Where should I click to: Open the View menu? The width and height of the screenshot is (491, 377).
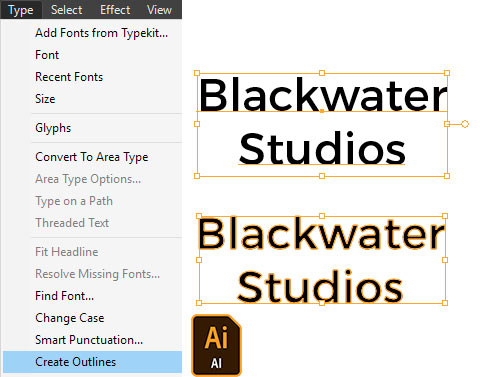click(159, 10)
